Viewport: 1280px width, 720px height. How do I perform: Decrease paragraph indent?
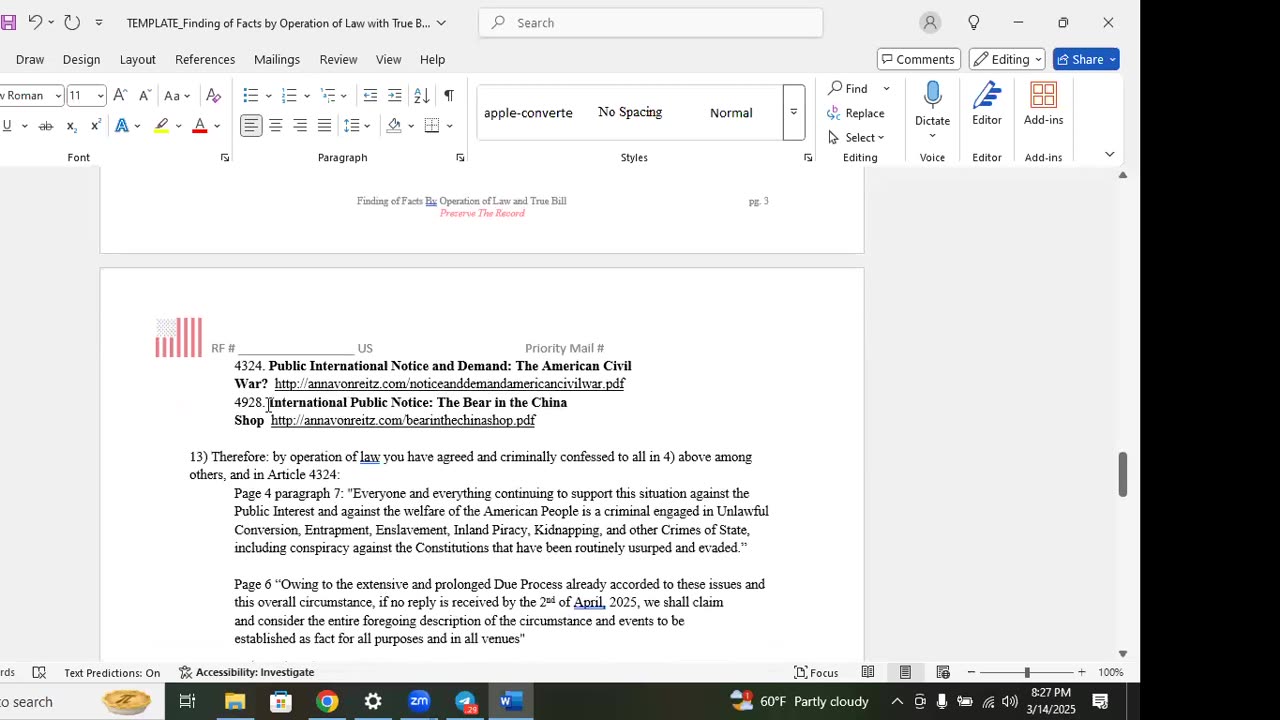(370, 96)
